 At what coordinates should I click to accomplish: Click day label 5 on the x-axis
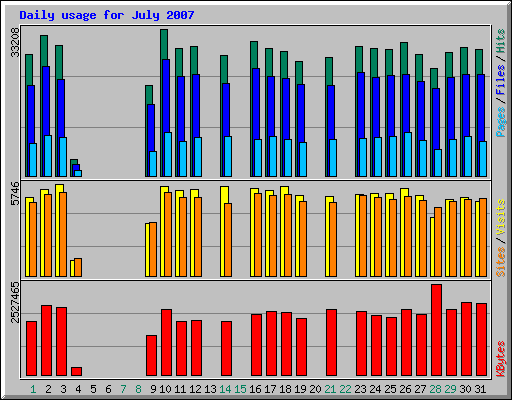pos(93,389)
